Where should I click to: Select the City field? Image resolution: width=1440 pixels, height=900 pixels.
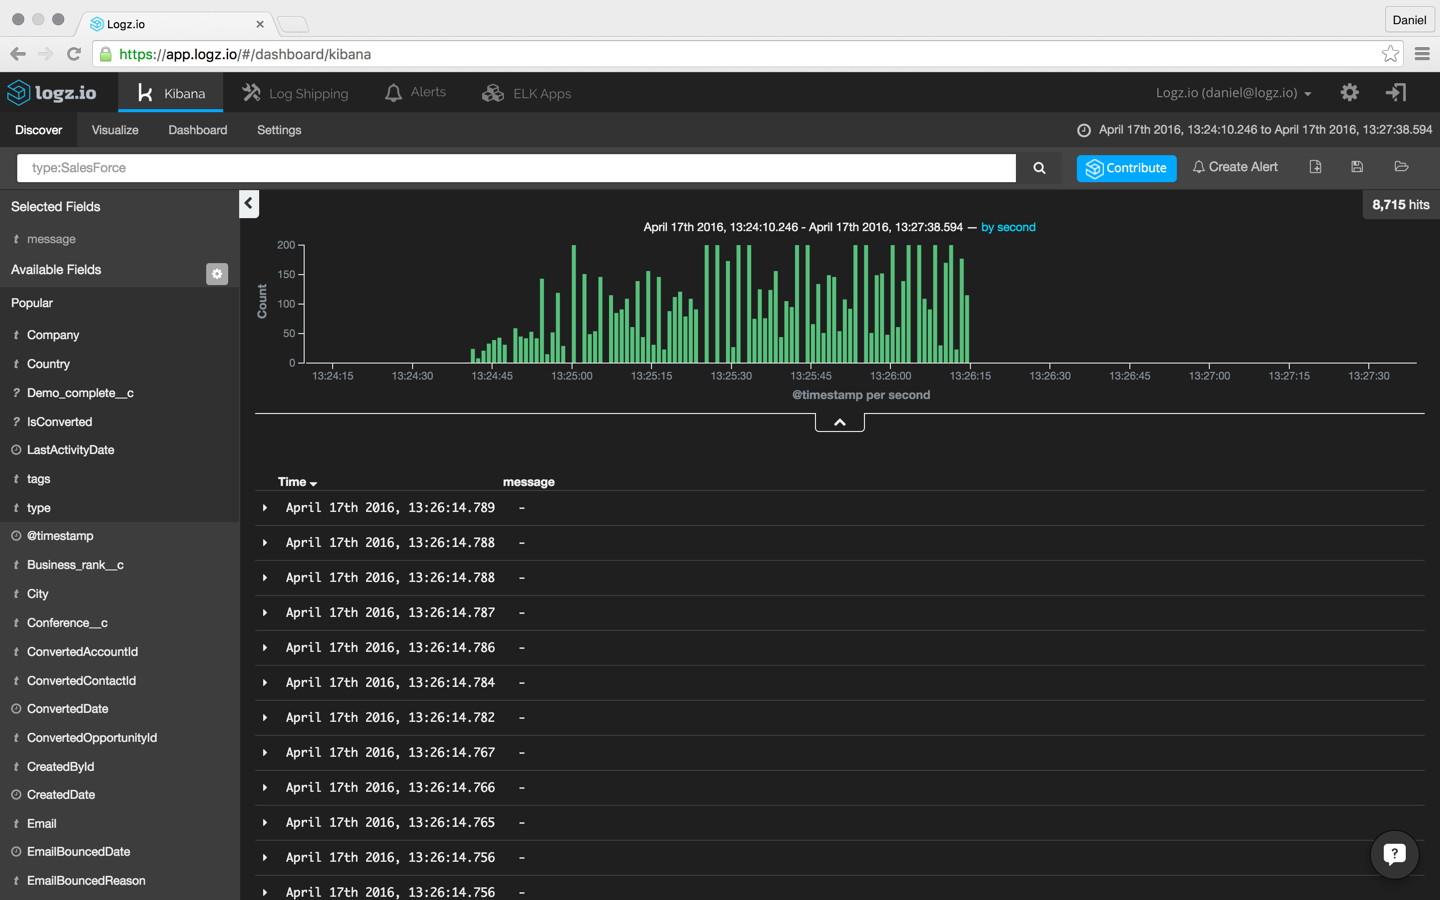37,594
